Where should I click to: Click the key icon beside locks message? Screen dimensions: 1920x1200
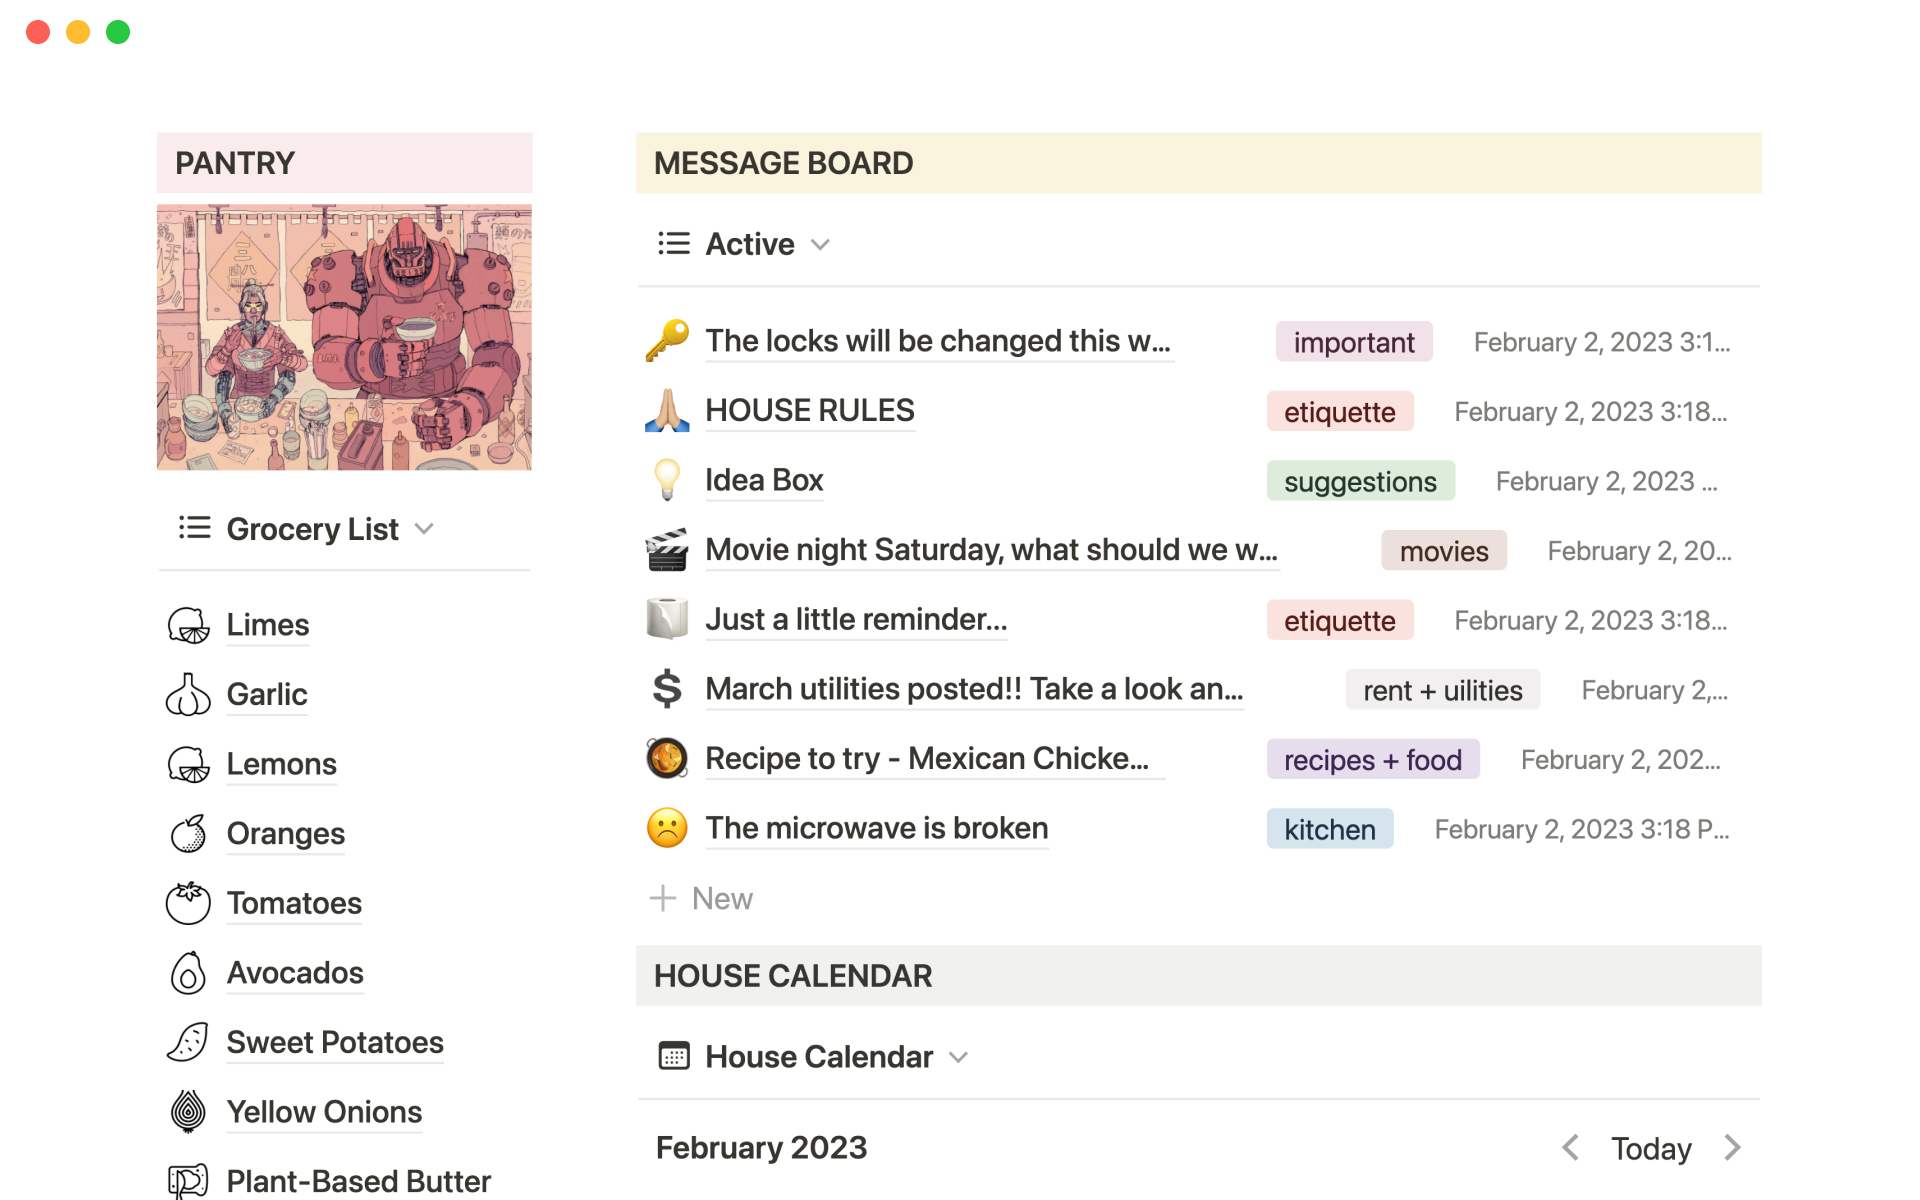pos(667,341)
